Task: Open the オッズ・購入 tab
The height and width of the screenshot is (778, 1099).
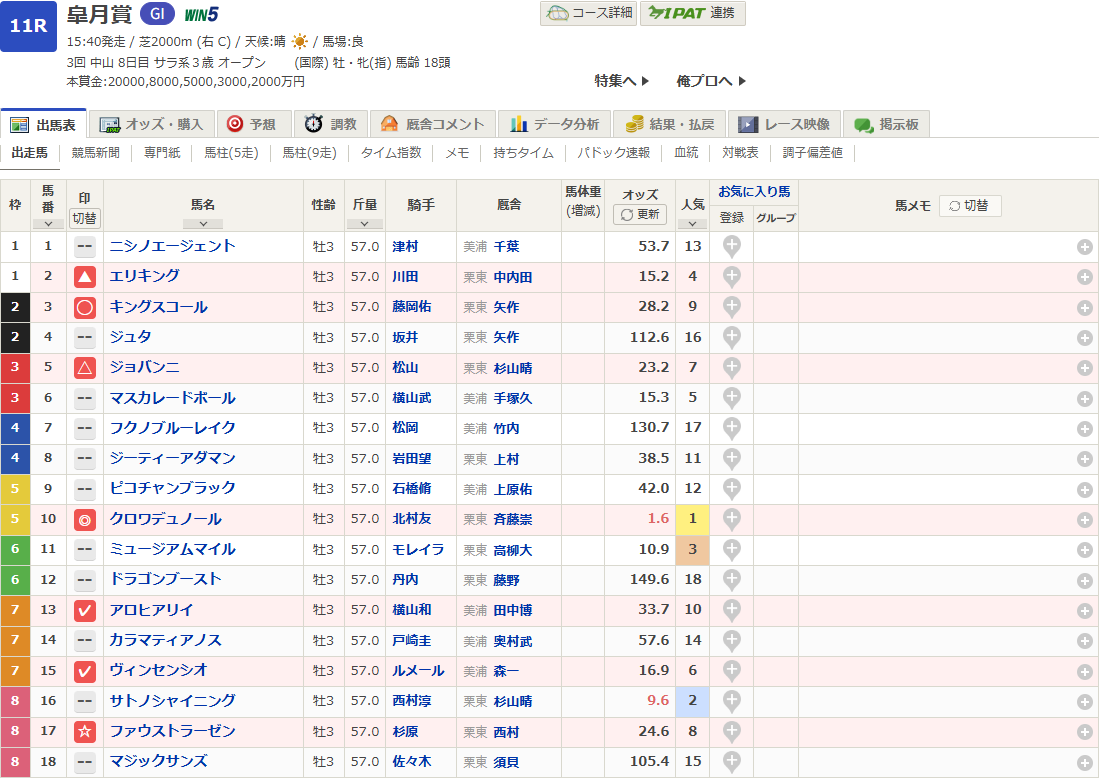Action: click(x=153, y=124)
